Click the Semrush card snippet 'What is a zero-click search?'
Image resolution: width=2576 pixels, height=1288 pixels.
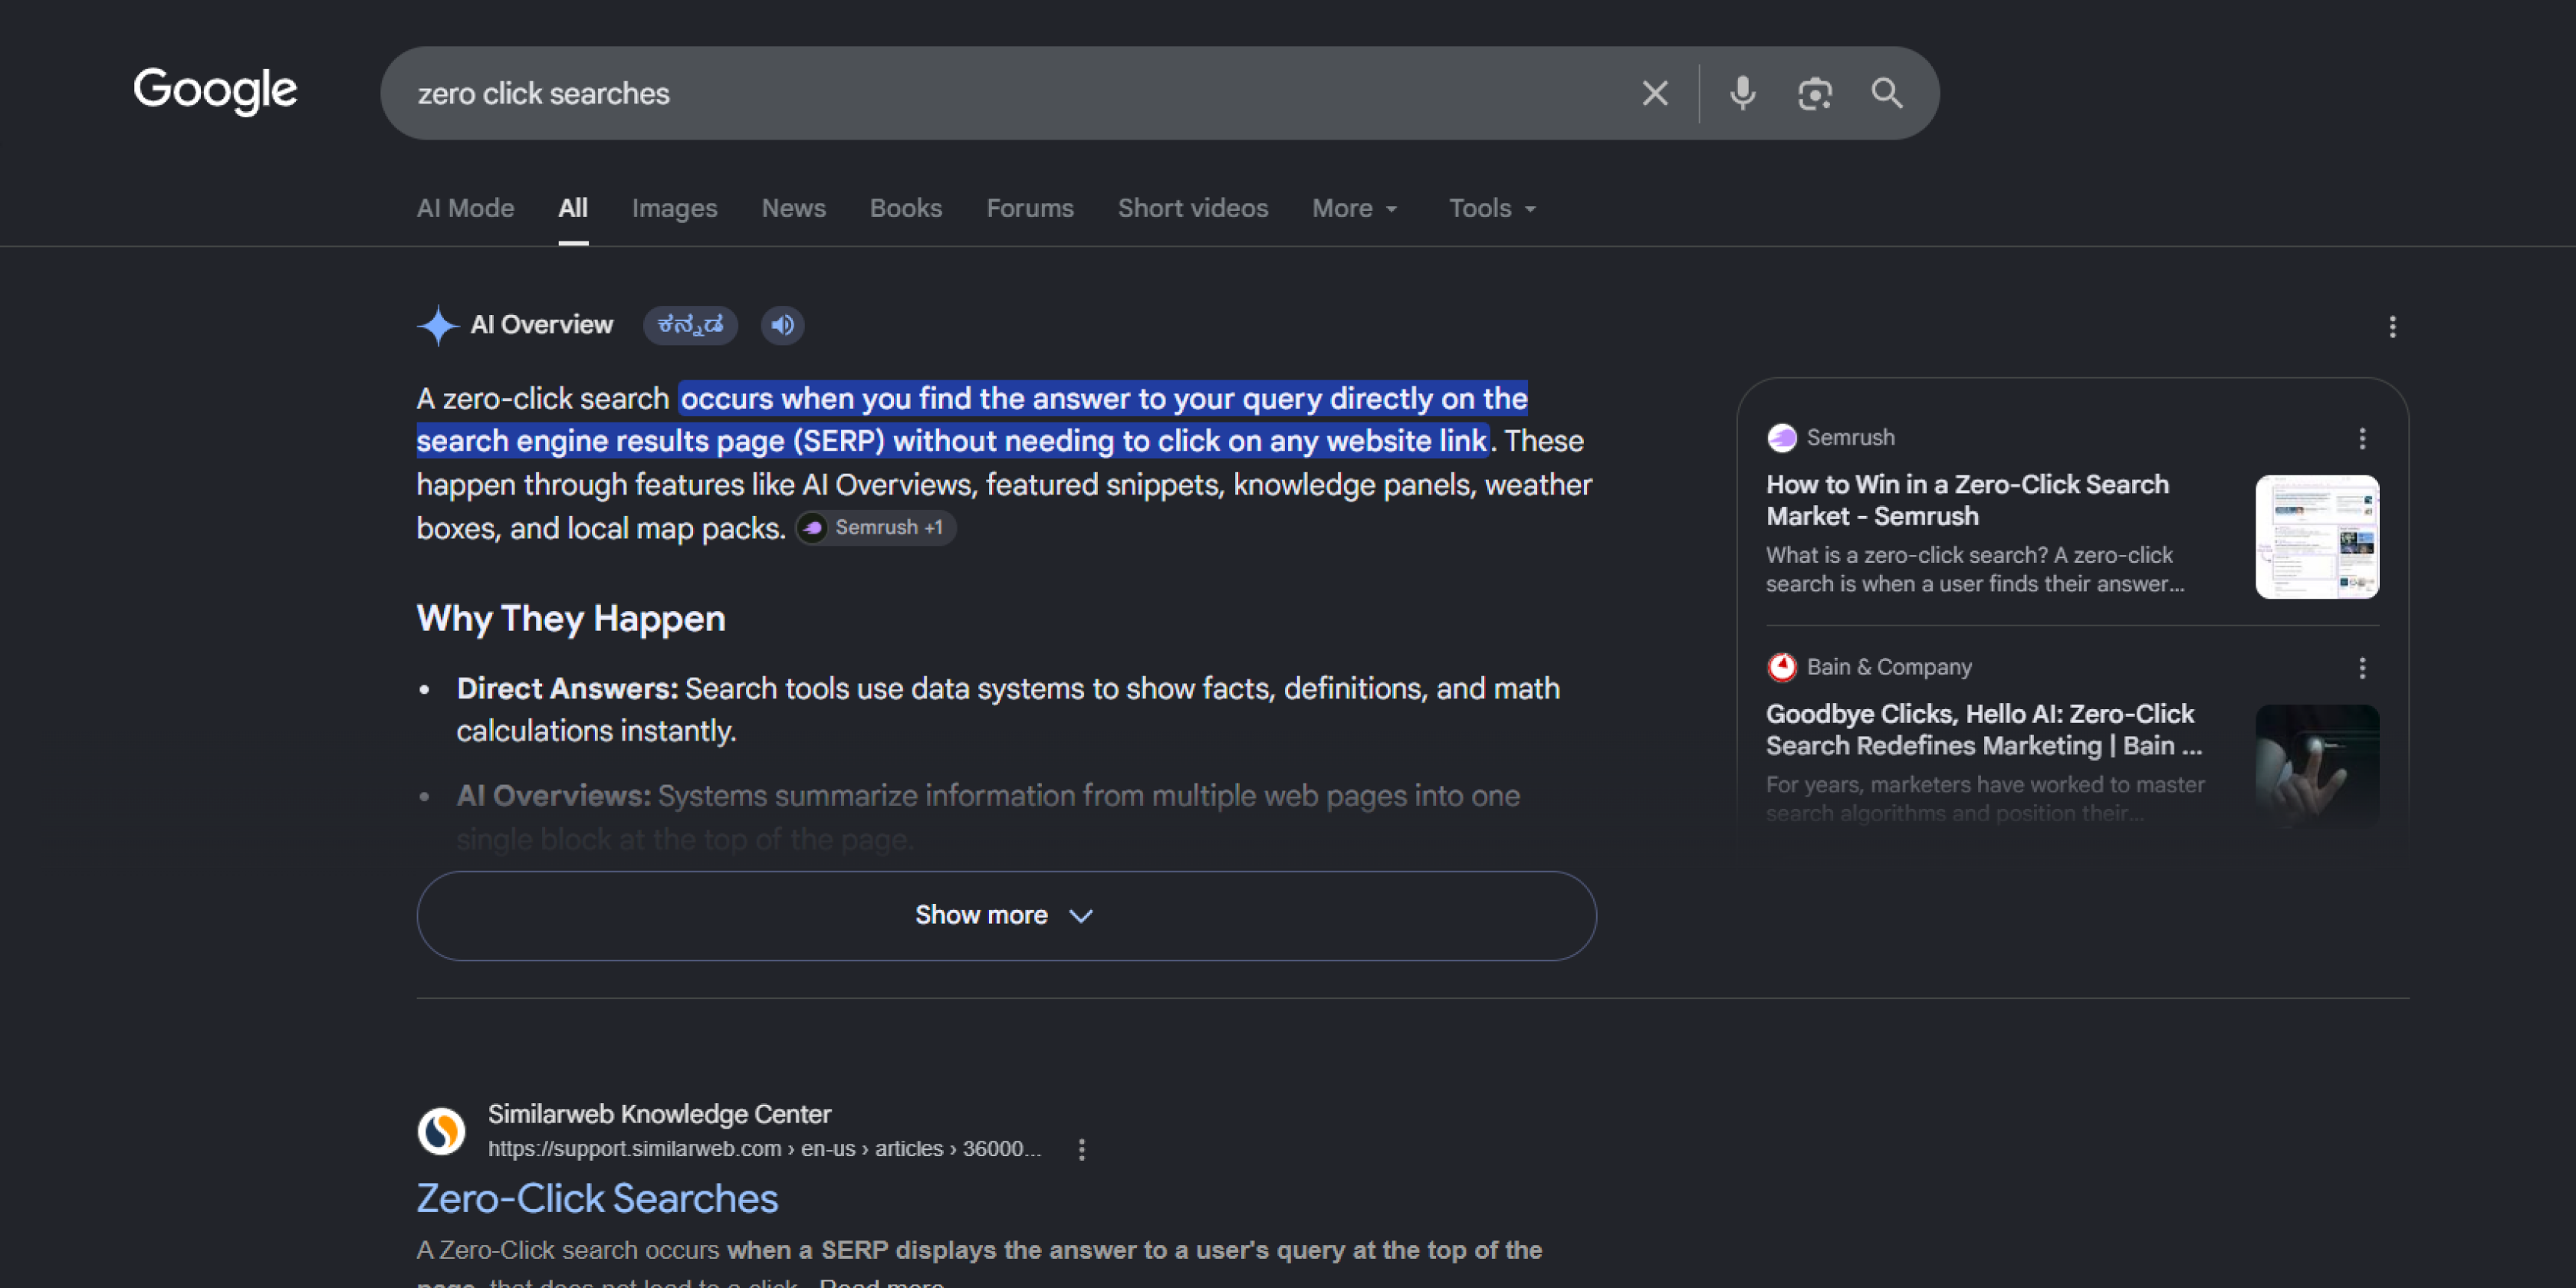coord(1975,570)
